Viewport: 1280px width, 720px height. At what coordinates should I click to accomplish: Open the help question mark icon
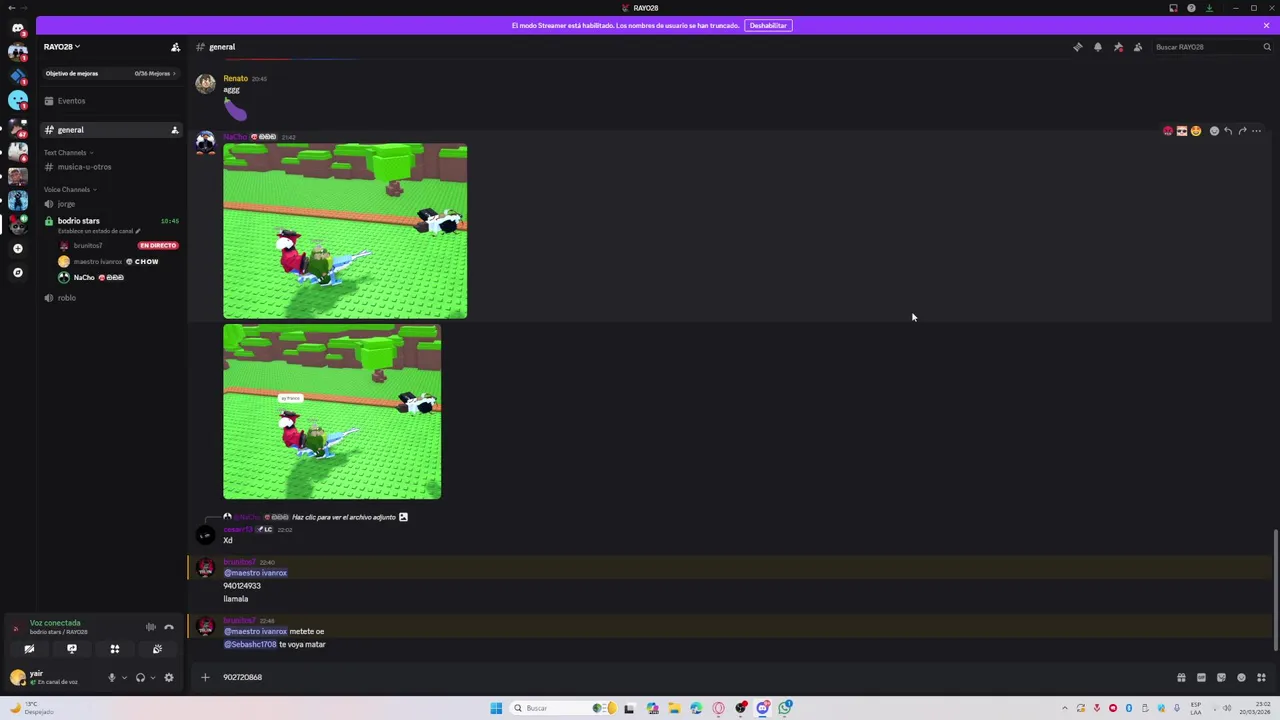point(1191,8)
